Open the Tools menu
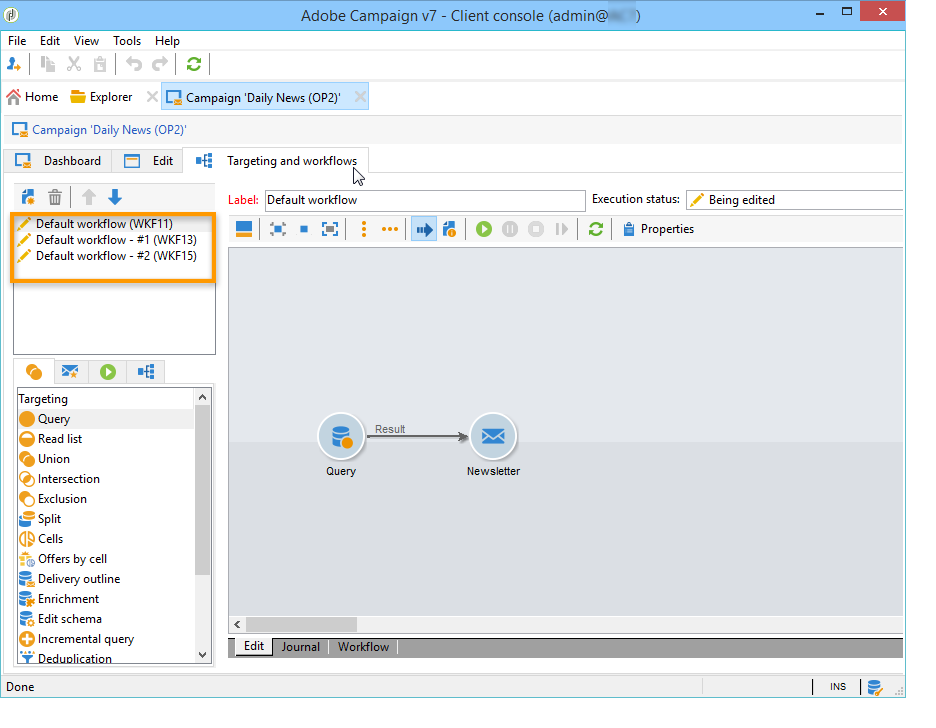This screenshot has height=728, width=936. point(127,41)
